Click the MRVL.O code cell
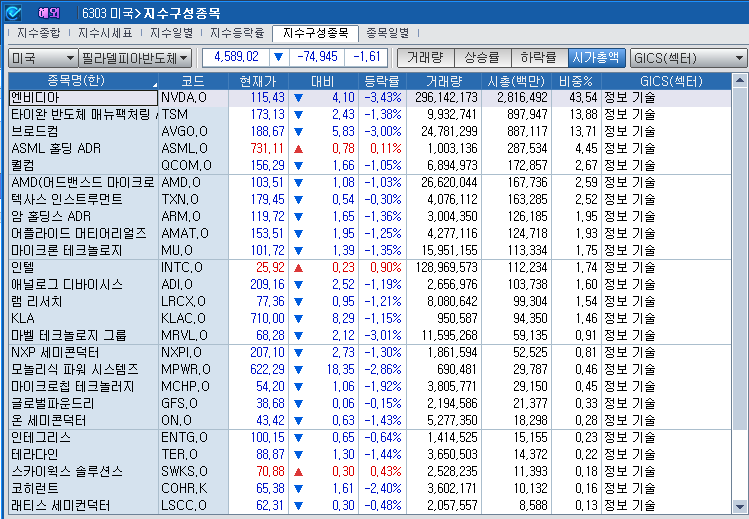This screenshot has width=749, height=519. pyautogui.click(x=193, y=336)
